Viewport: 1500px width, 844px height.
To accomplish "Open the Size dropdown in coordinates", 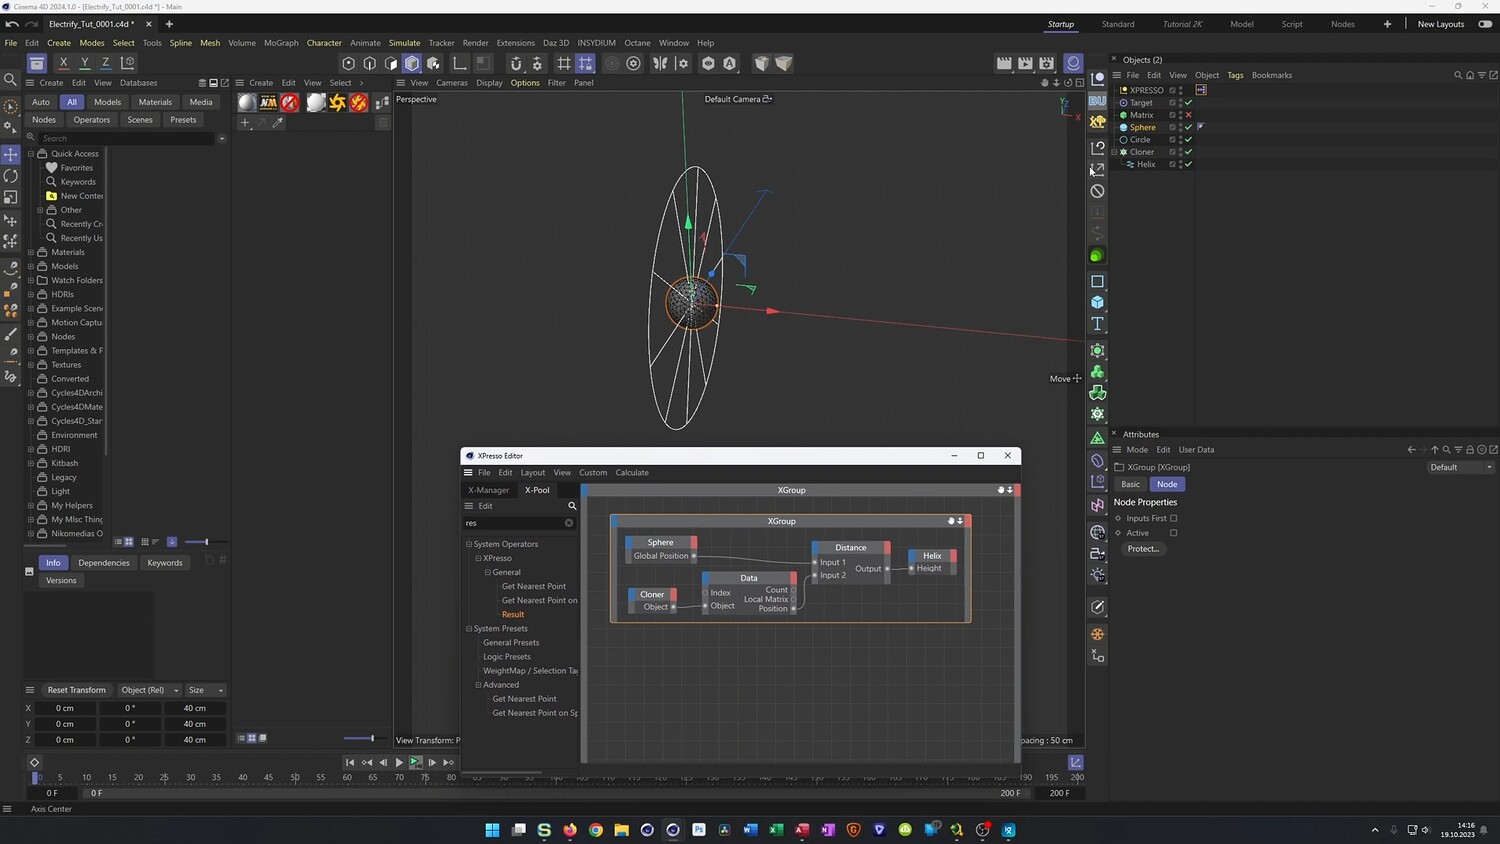I will coord(205,690).
